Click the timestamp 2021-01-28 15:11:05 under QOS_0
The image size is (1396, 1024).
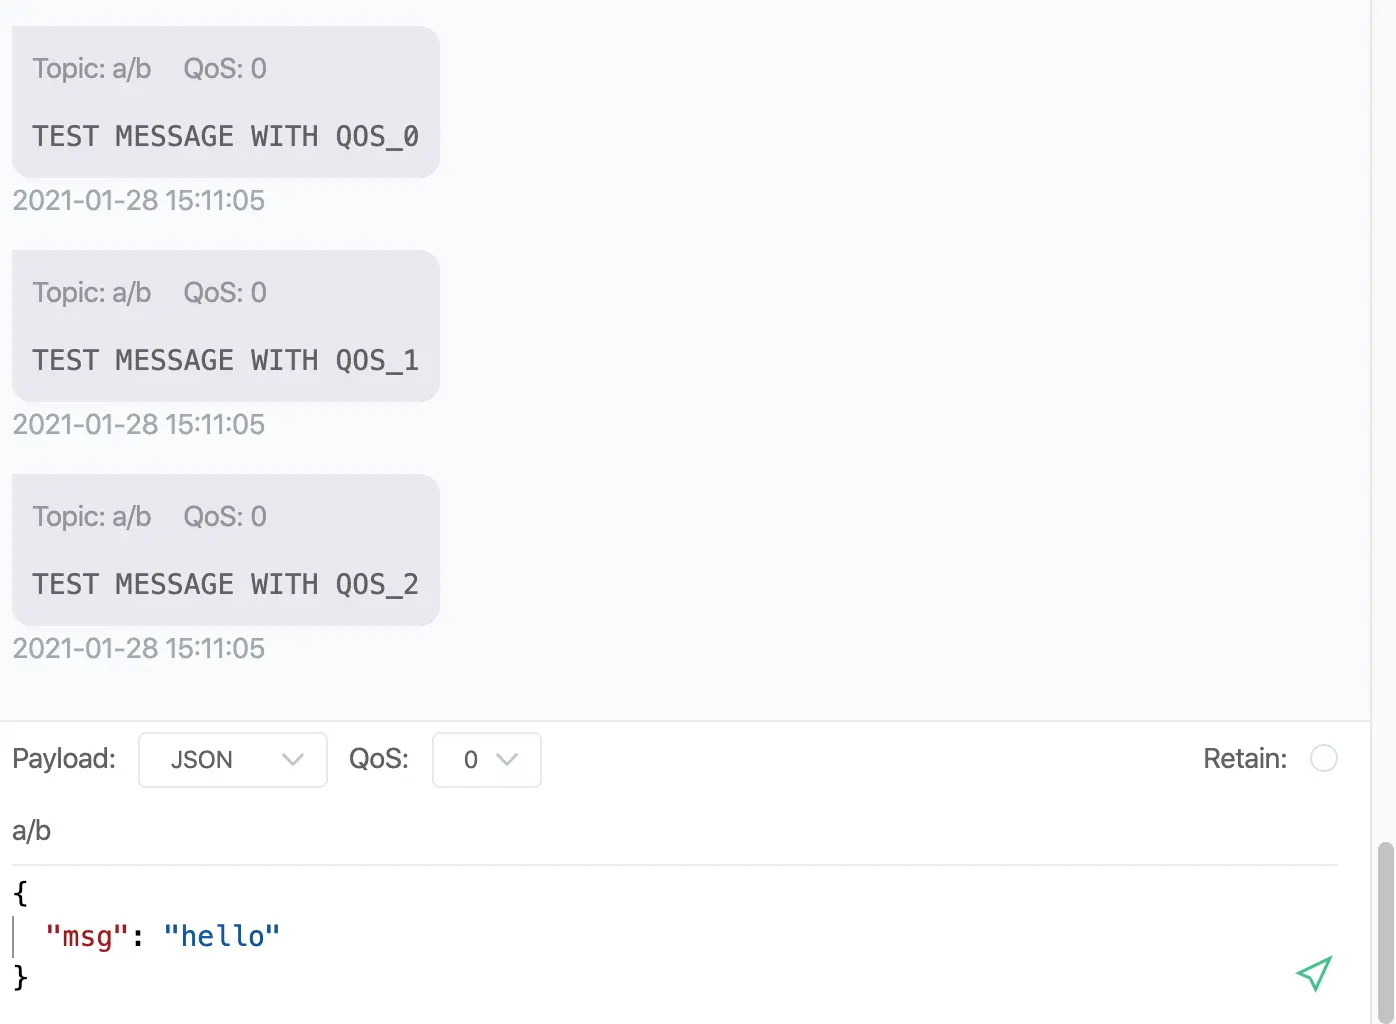(x=139, y=200)
